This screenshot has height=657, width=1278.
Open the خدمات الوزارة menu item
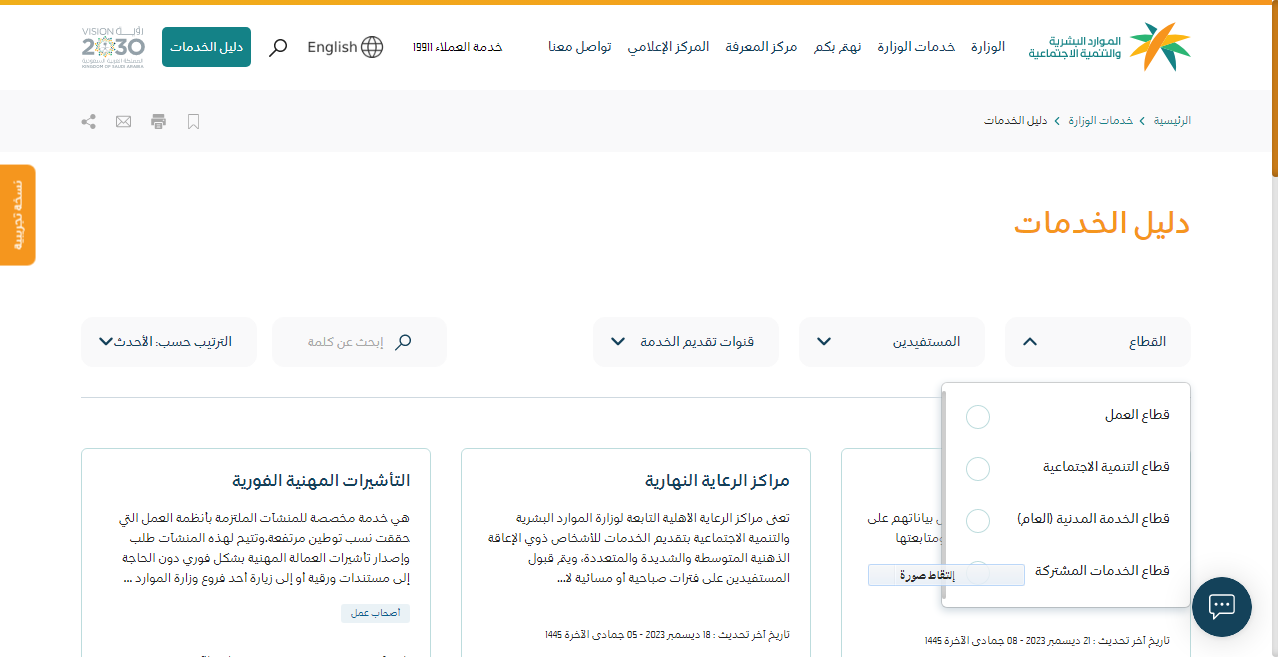pos(916,47)
